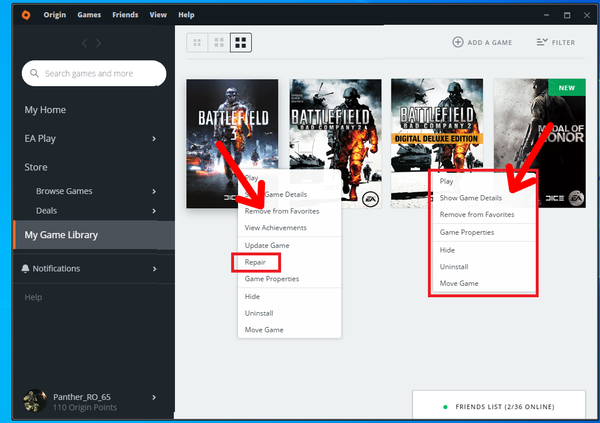600x423 pixels.
Task: Open the View menu
Action: tap(158, 15)
